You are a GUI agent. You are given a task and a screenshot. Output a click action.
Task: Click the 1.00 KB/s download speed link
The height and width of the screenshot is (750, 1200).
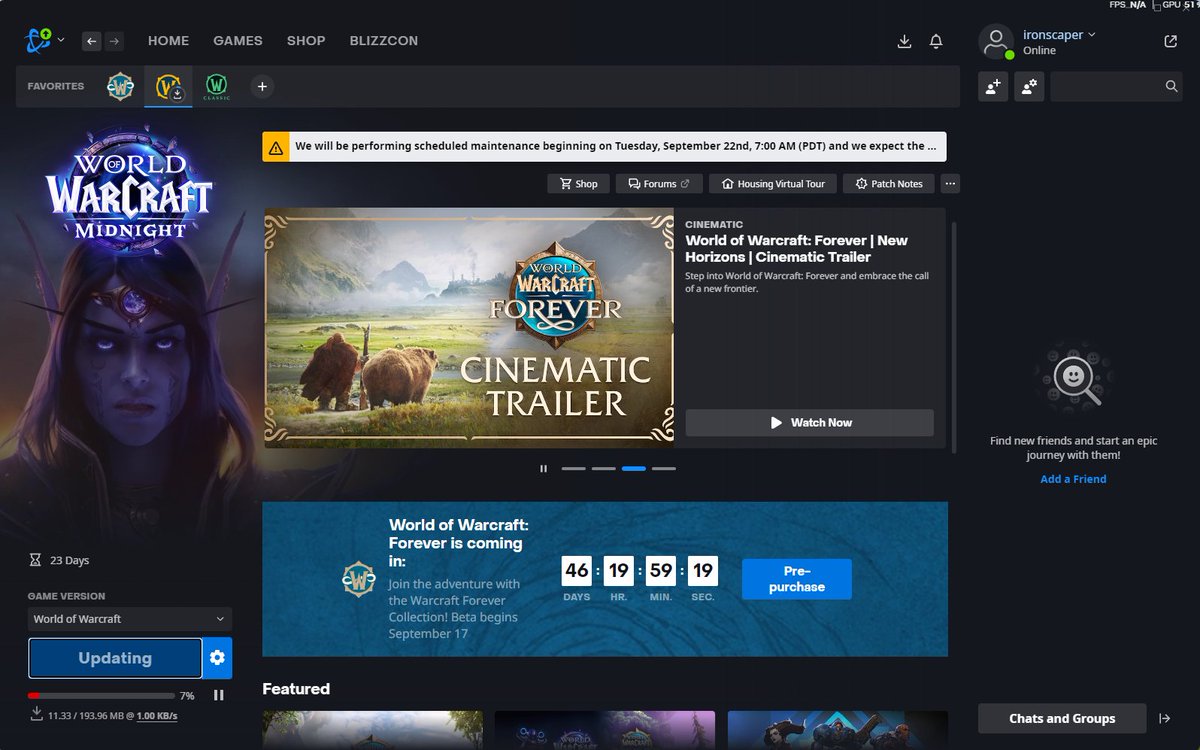pos(157,716)
